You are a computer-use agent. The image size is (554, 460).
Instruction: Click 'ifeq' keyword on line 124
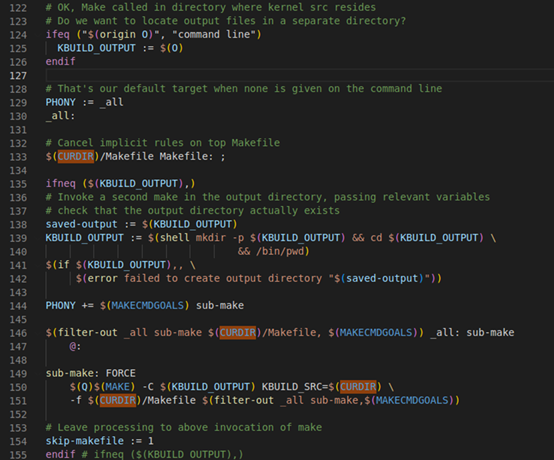tap(58, 34)
